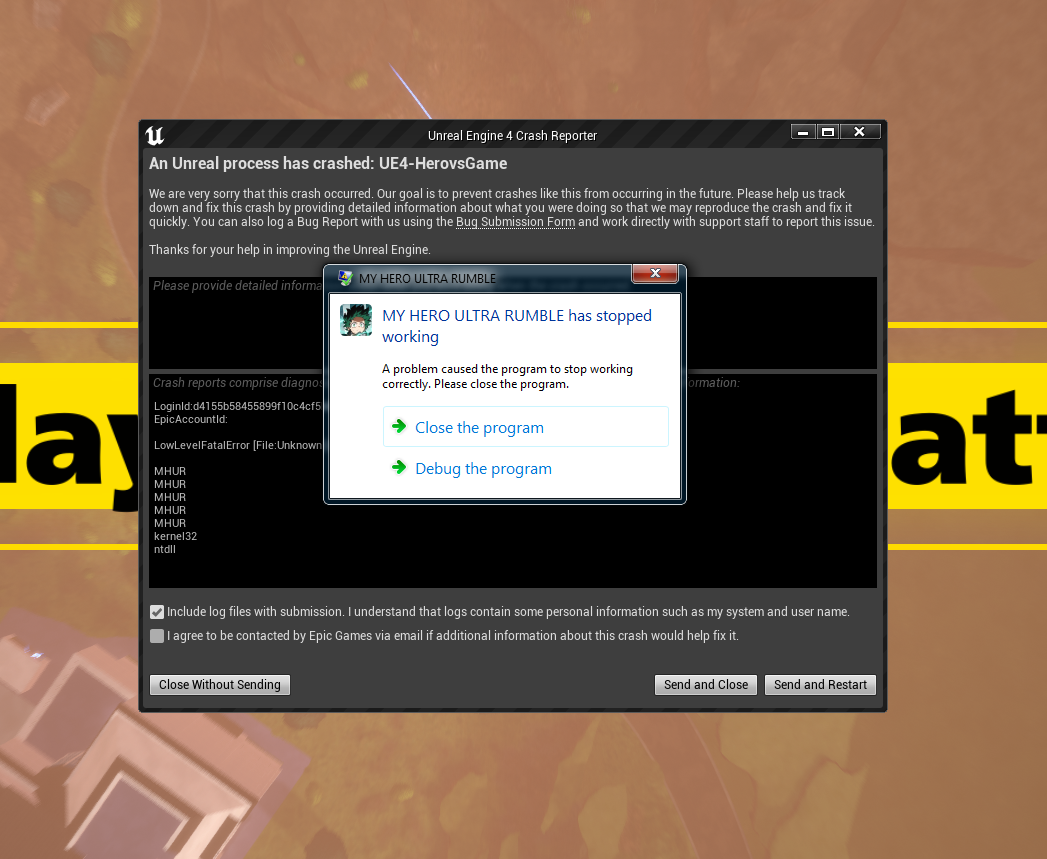Click Send and Restart button
The height and width of the screenshot is (859, 1047).
(x=820, y=685)
